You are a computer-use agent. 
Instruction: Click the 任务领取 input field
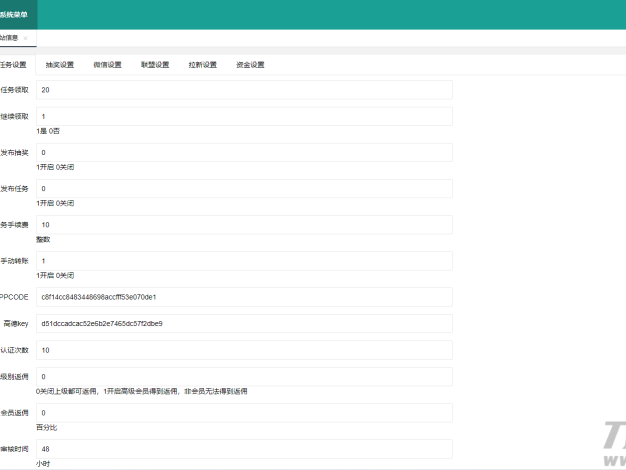244,90
